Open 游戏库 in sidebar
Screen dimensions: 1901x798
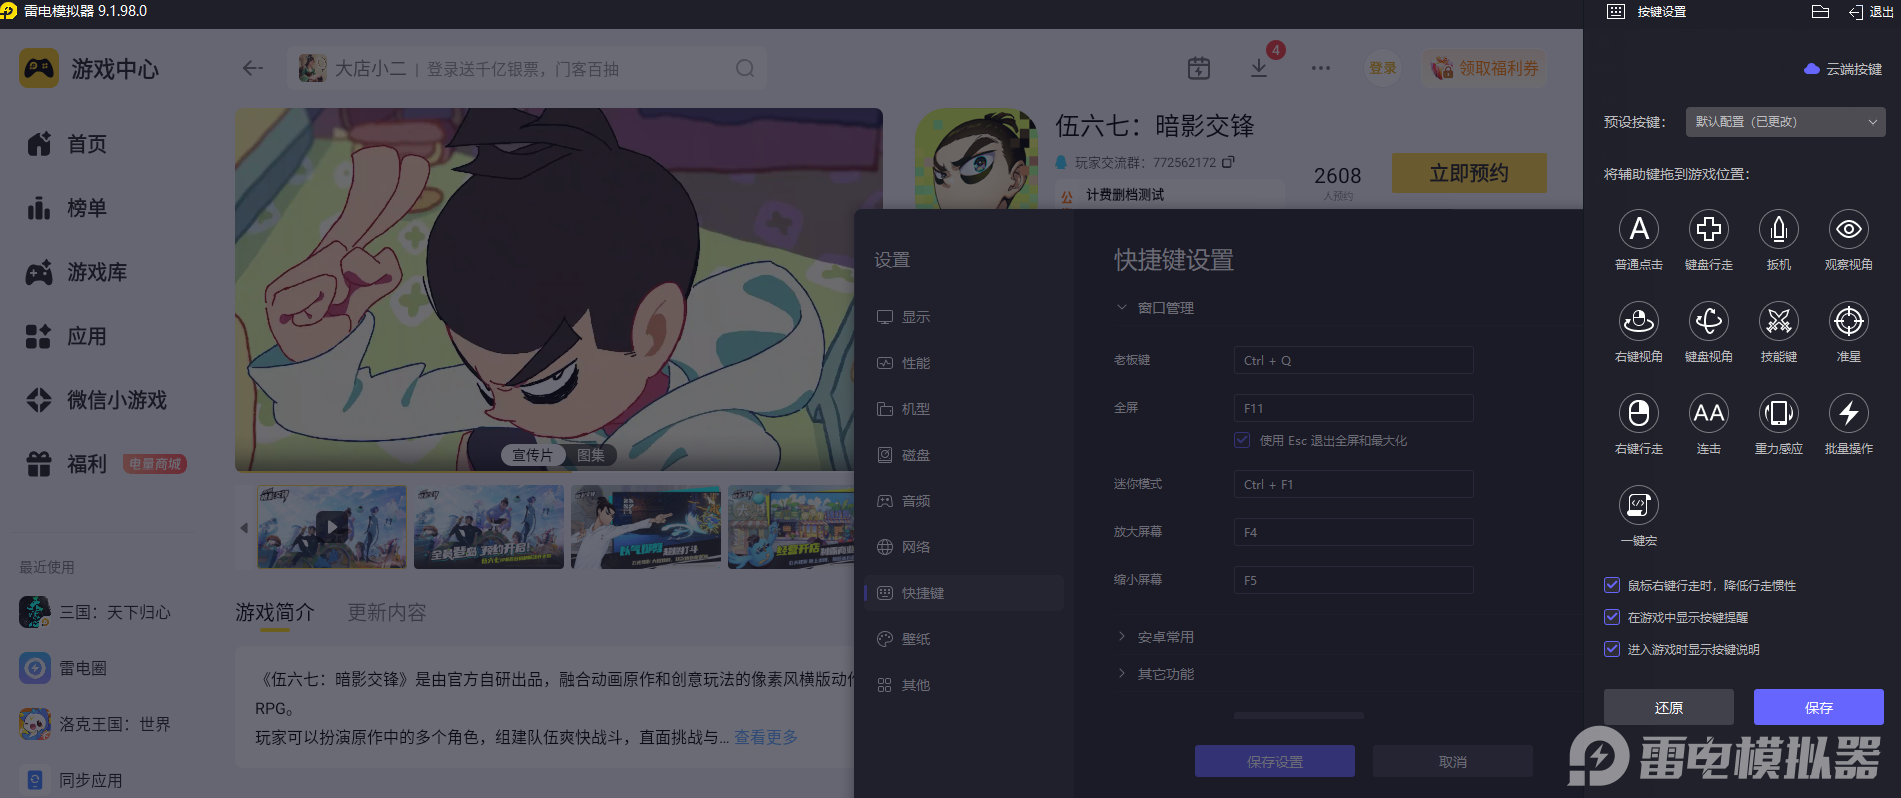(x=76, y=272)
